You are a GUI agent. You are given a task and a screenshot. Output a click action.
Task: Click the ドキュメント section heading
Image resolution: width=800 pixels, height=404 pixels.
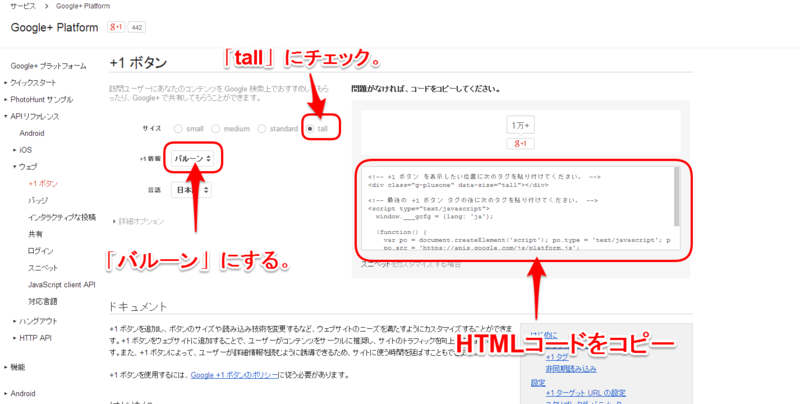pyautogui.click(x=138, y=307)
